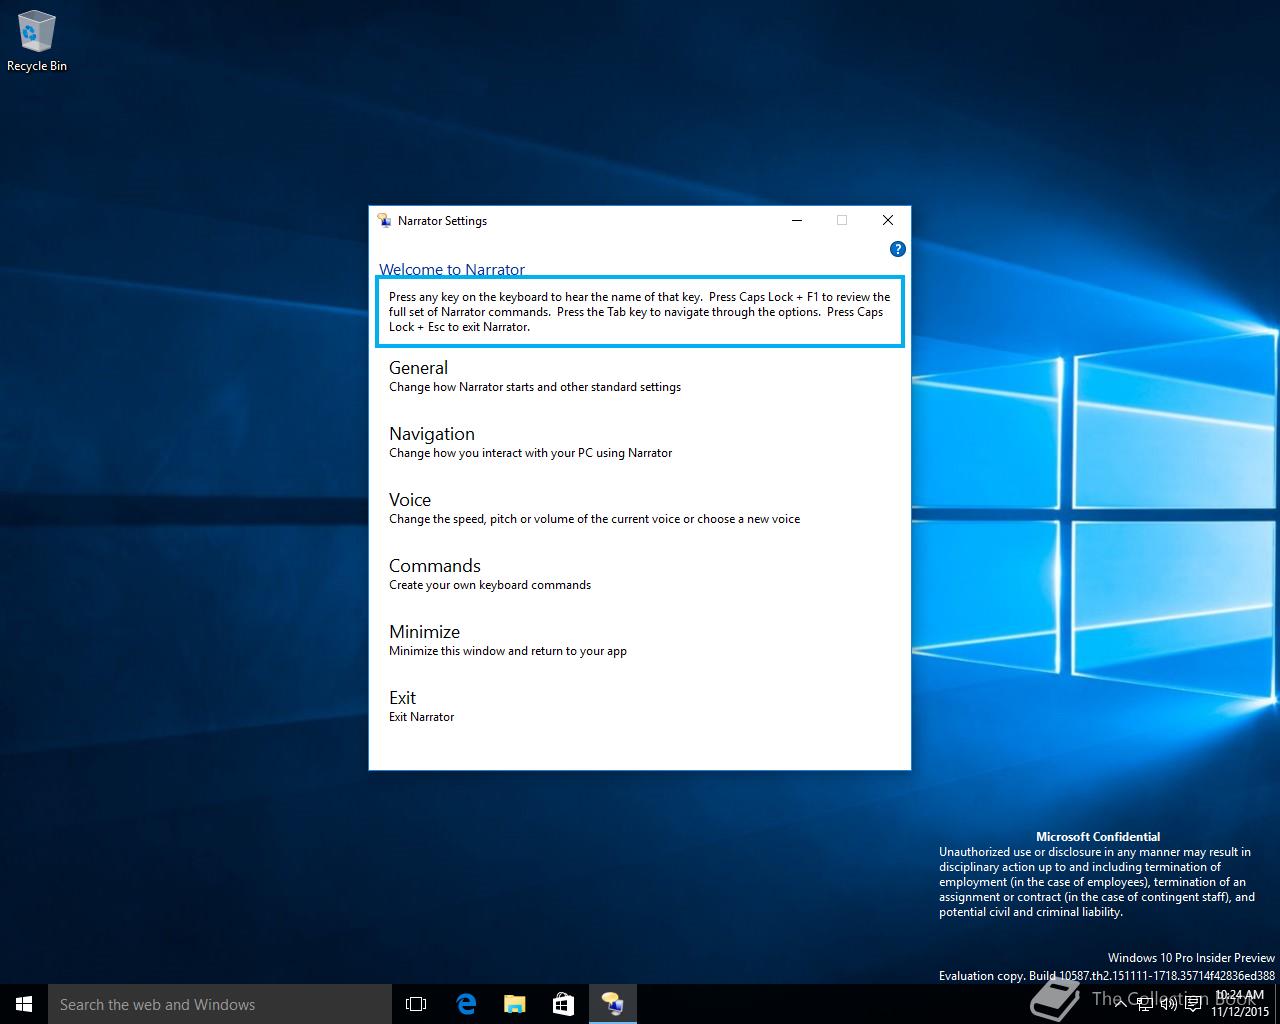Click 'Change how Narrator starts' description
This screenshot has width=1280, height=1024.
(535, 387)
